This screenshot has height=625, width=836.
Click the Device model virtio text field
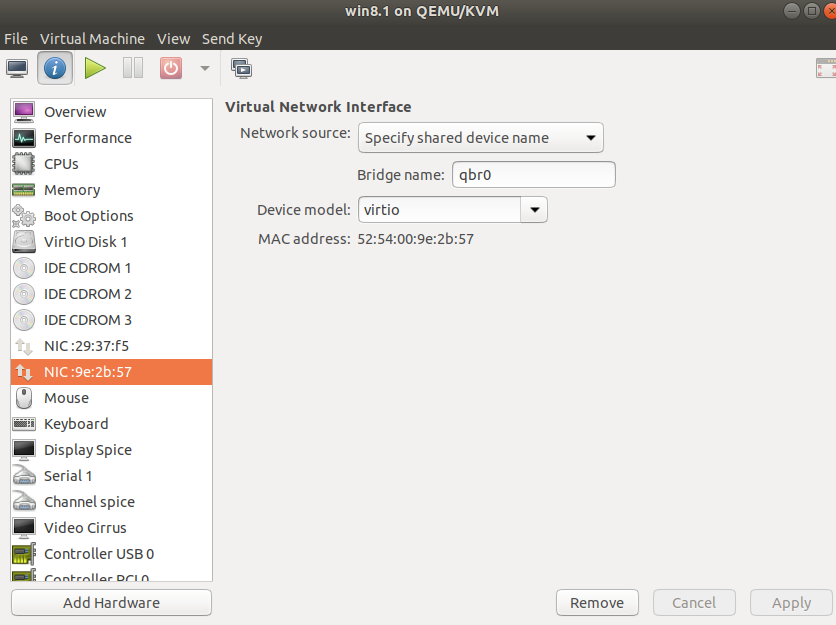coord(440,210)
